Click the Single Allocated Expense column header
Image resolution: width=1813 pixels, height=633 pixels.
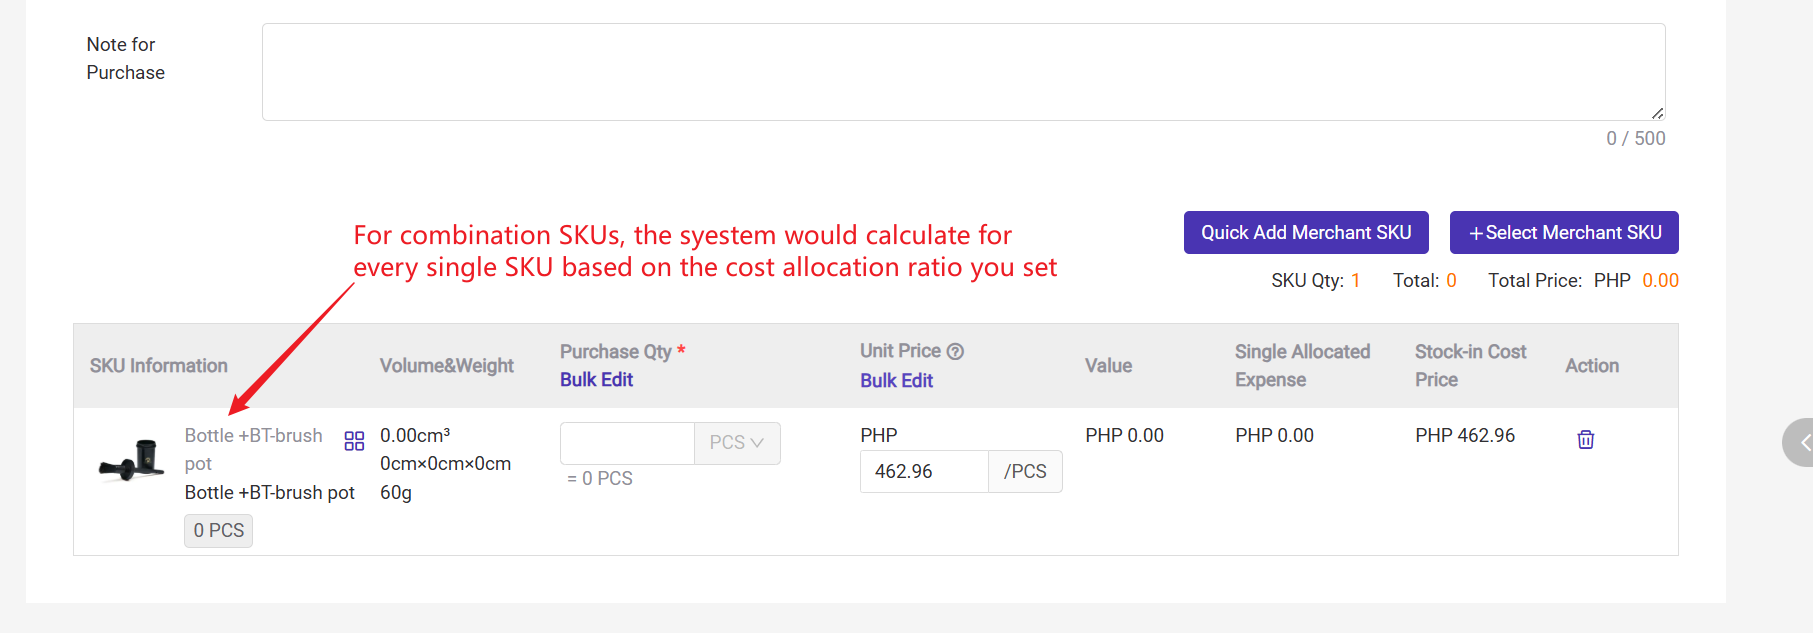1301,366
